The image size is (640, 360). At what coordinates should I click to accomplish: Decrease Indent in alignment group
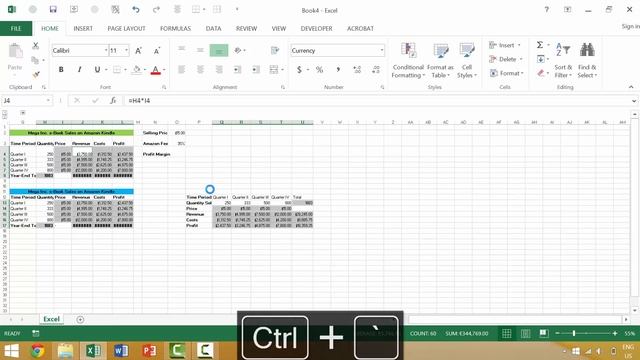[237, 70]
